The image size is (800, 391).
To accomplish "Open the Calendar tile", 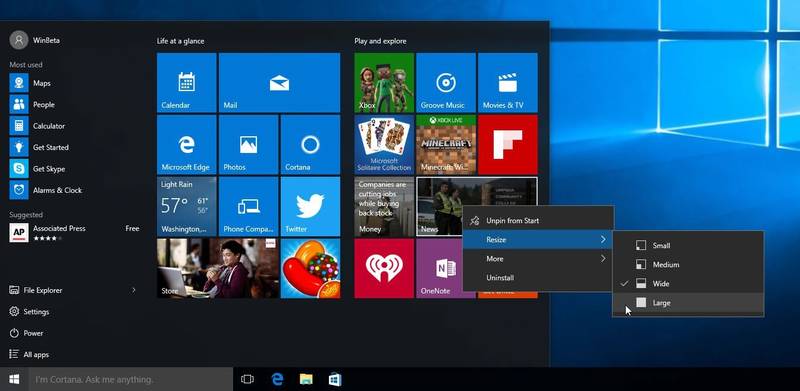I will [x=186, y=83].
